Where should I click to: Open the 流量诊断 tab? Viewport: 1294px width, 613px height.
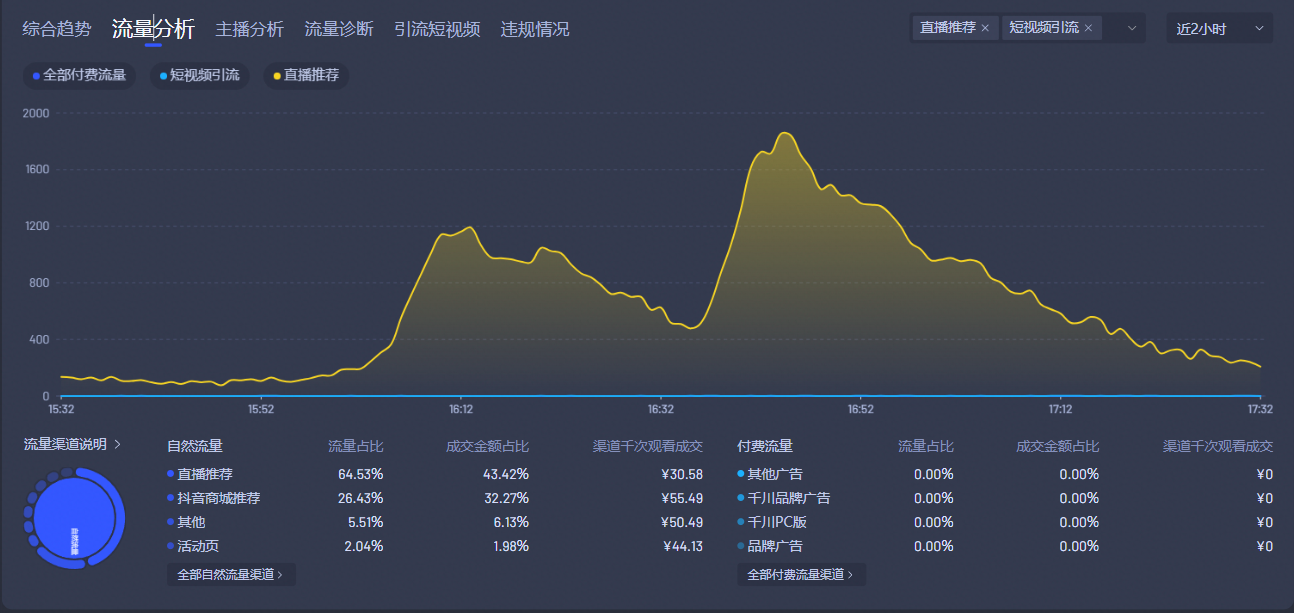click(339, 29)
